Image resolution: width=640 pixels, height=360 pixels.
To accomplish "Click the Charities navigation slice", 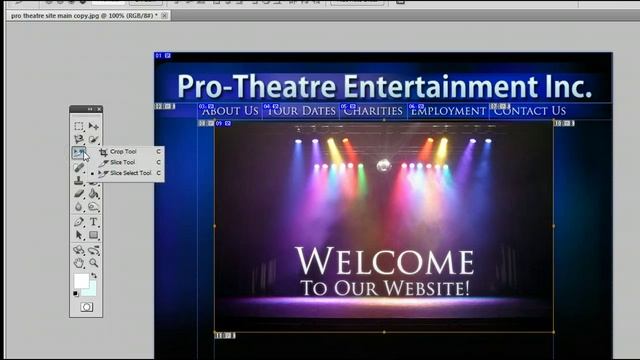I will pyautogui.click(x=373, y=111).
